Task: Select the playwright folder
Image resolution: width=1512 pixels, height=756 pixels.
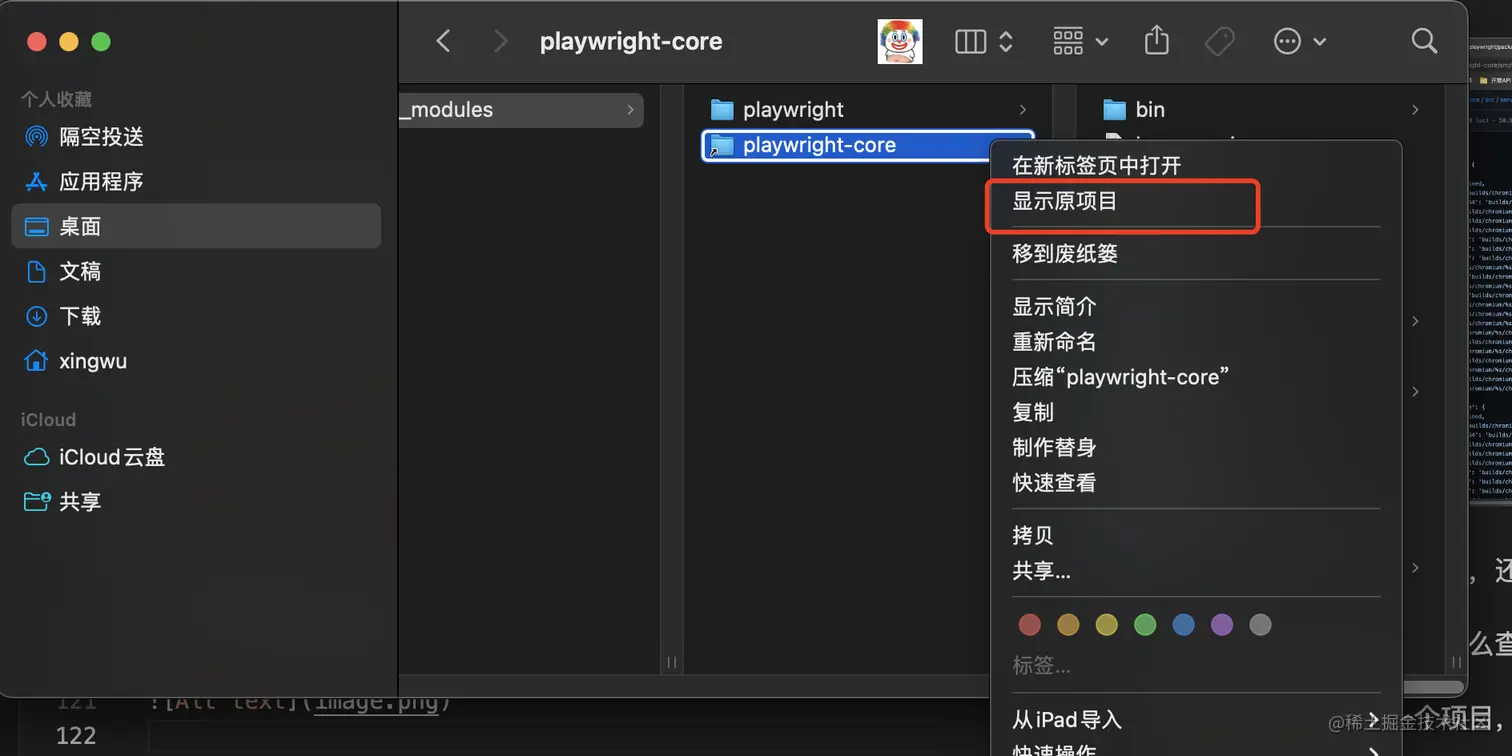Action: click(x=868, y=110)
